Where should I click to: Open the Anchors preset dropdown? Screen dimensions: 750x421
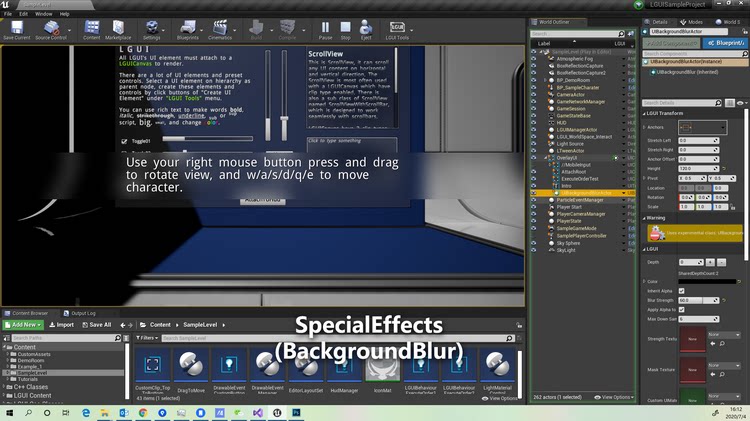702,128
